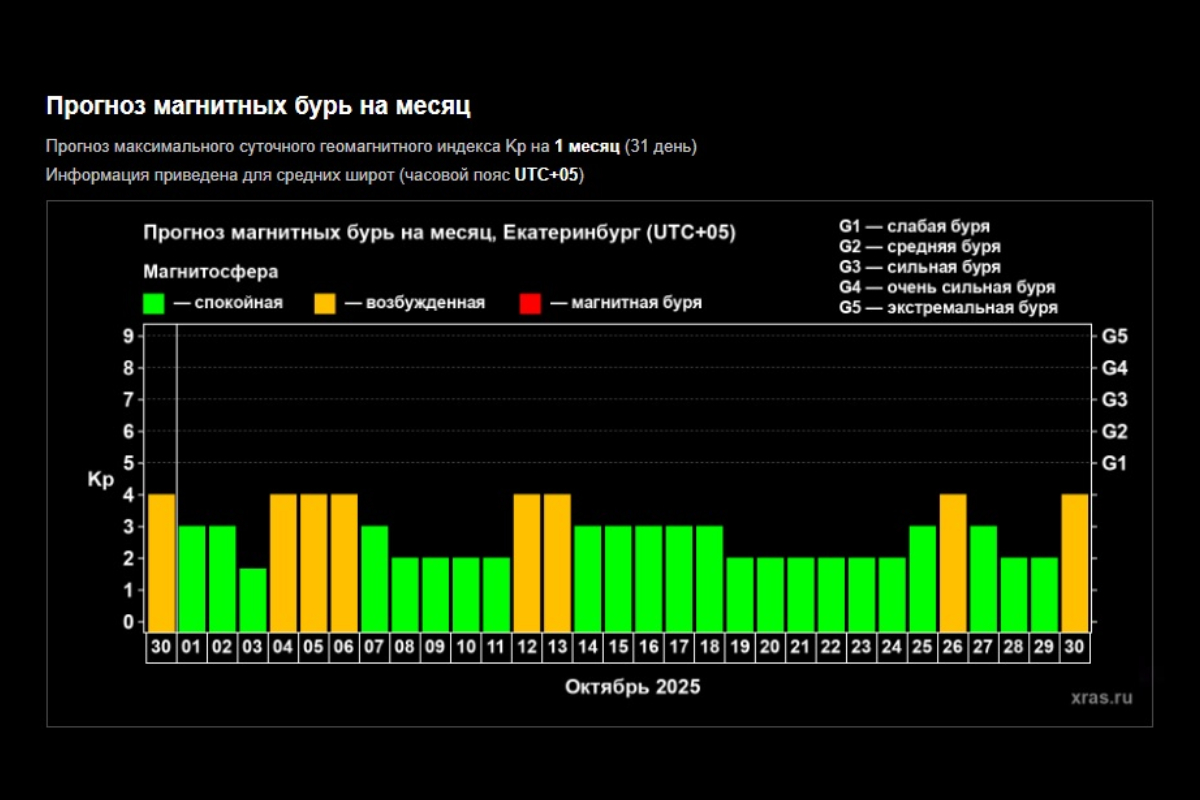Click the 'Октябрь 2025' month label
Screen dimensions: 1200x800
[632, 687]
